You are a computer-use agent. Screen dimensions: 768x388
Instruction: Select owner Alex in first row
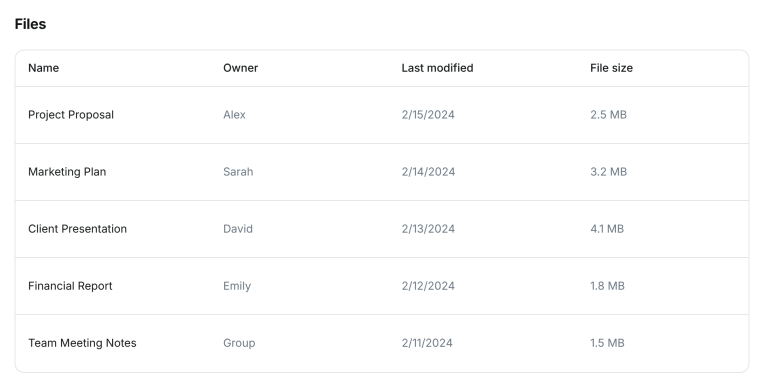coord(234,115)
